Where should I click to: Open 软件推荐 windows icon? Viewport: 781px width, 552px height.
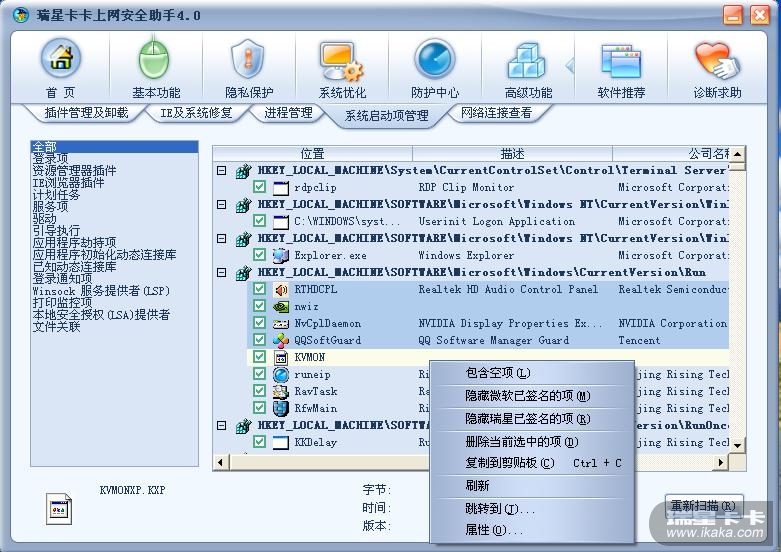[x=621, y=62]
